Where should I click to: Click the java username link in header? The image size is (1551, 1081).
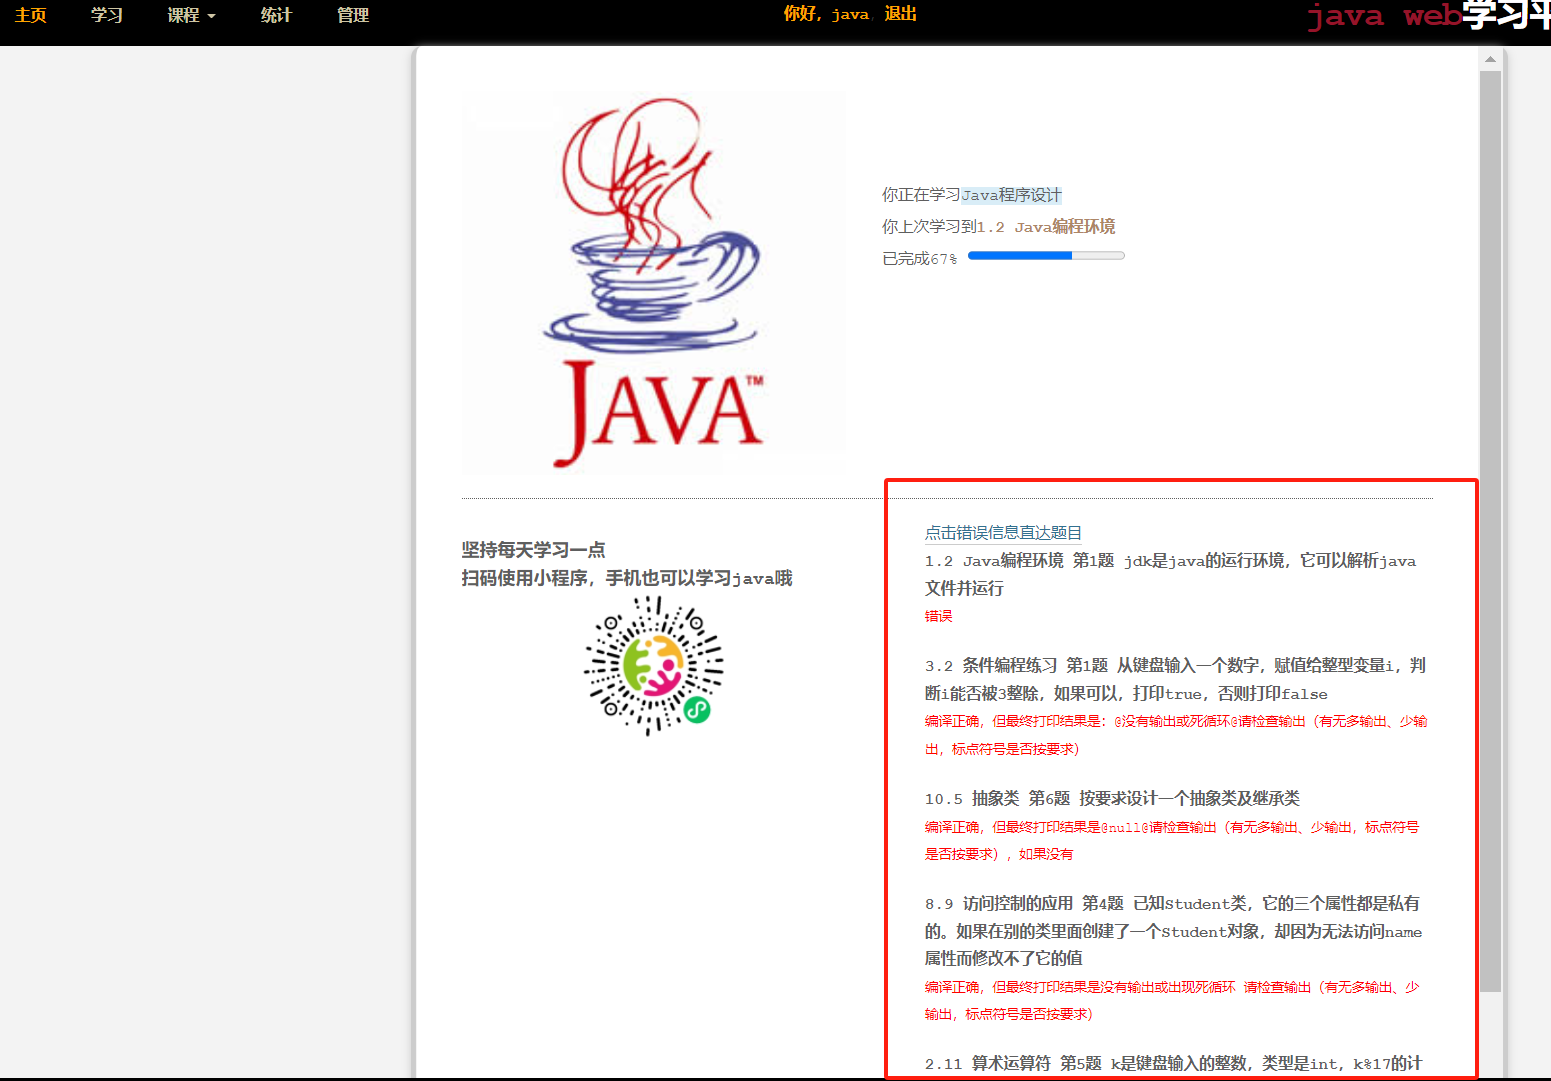point(850,14)
